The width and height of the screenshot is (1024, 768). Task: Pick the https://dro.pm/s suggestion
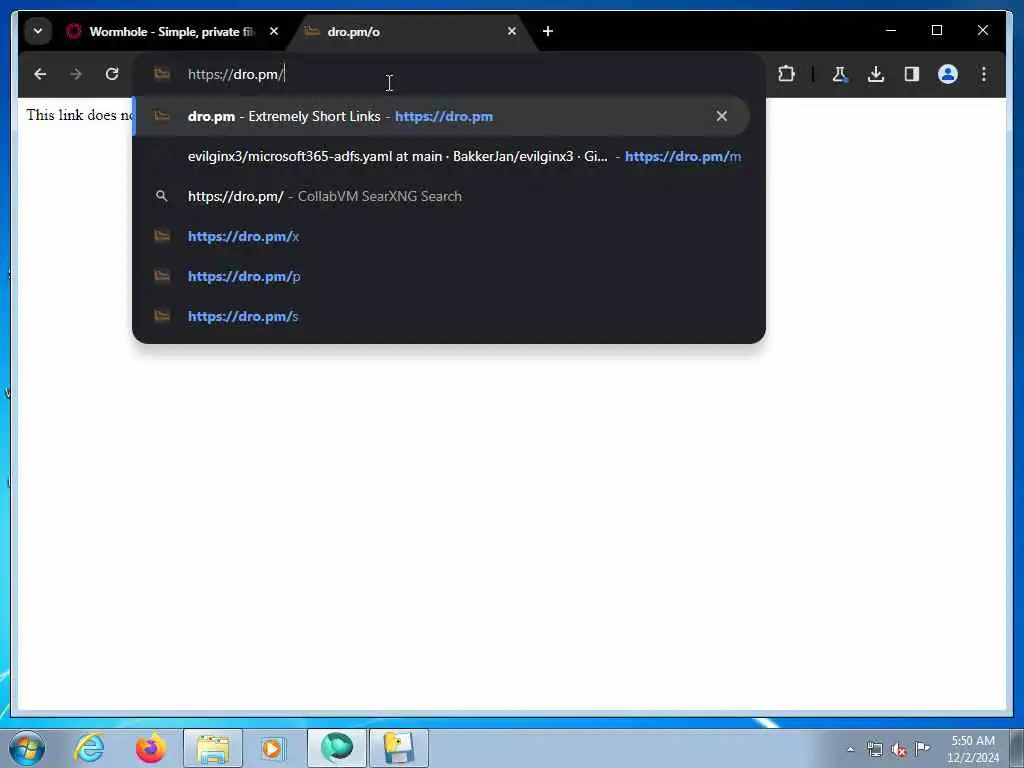point(449,316)
